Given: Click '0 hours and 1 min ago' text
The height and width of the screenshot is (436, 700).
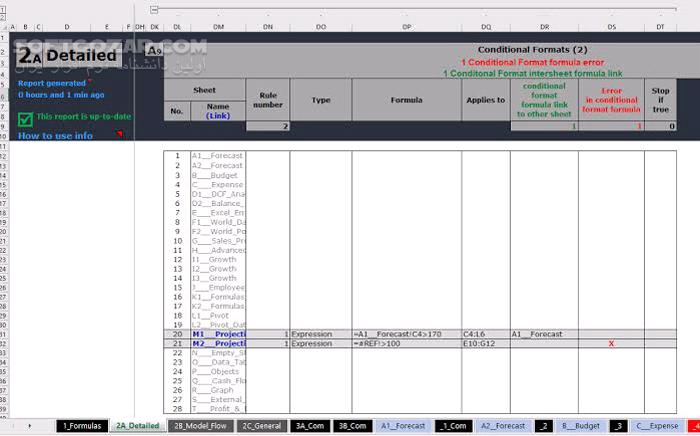Looking at the screenshot, I should click(x=61, y=95).
